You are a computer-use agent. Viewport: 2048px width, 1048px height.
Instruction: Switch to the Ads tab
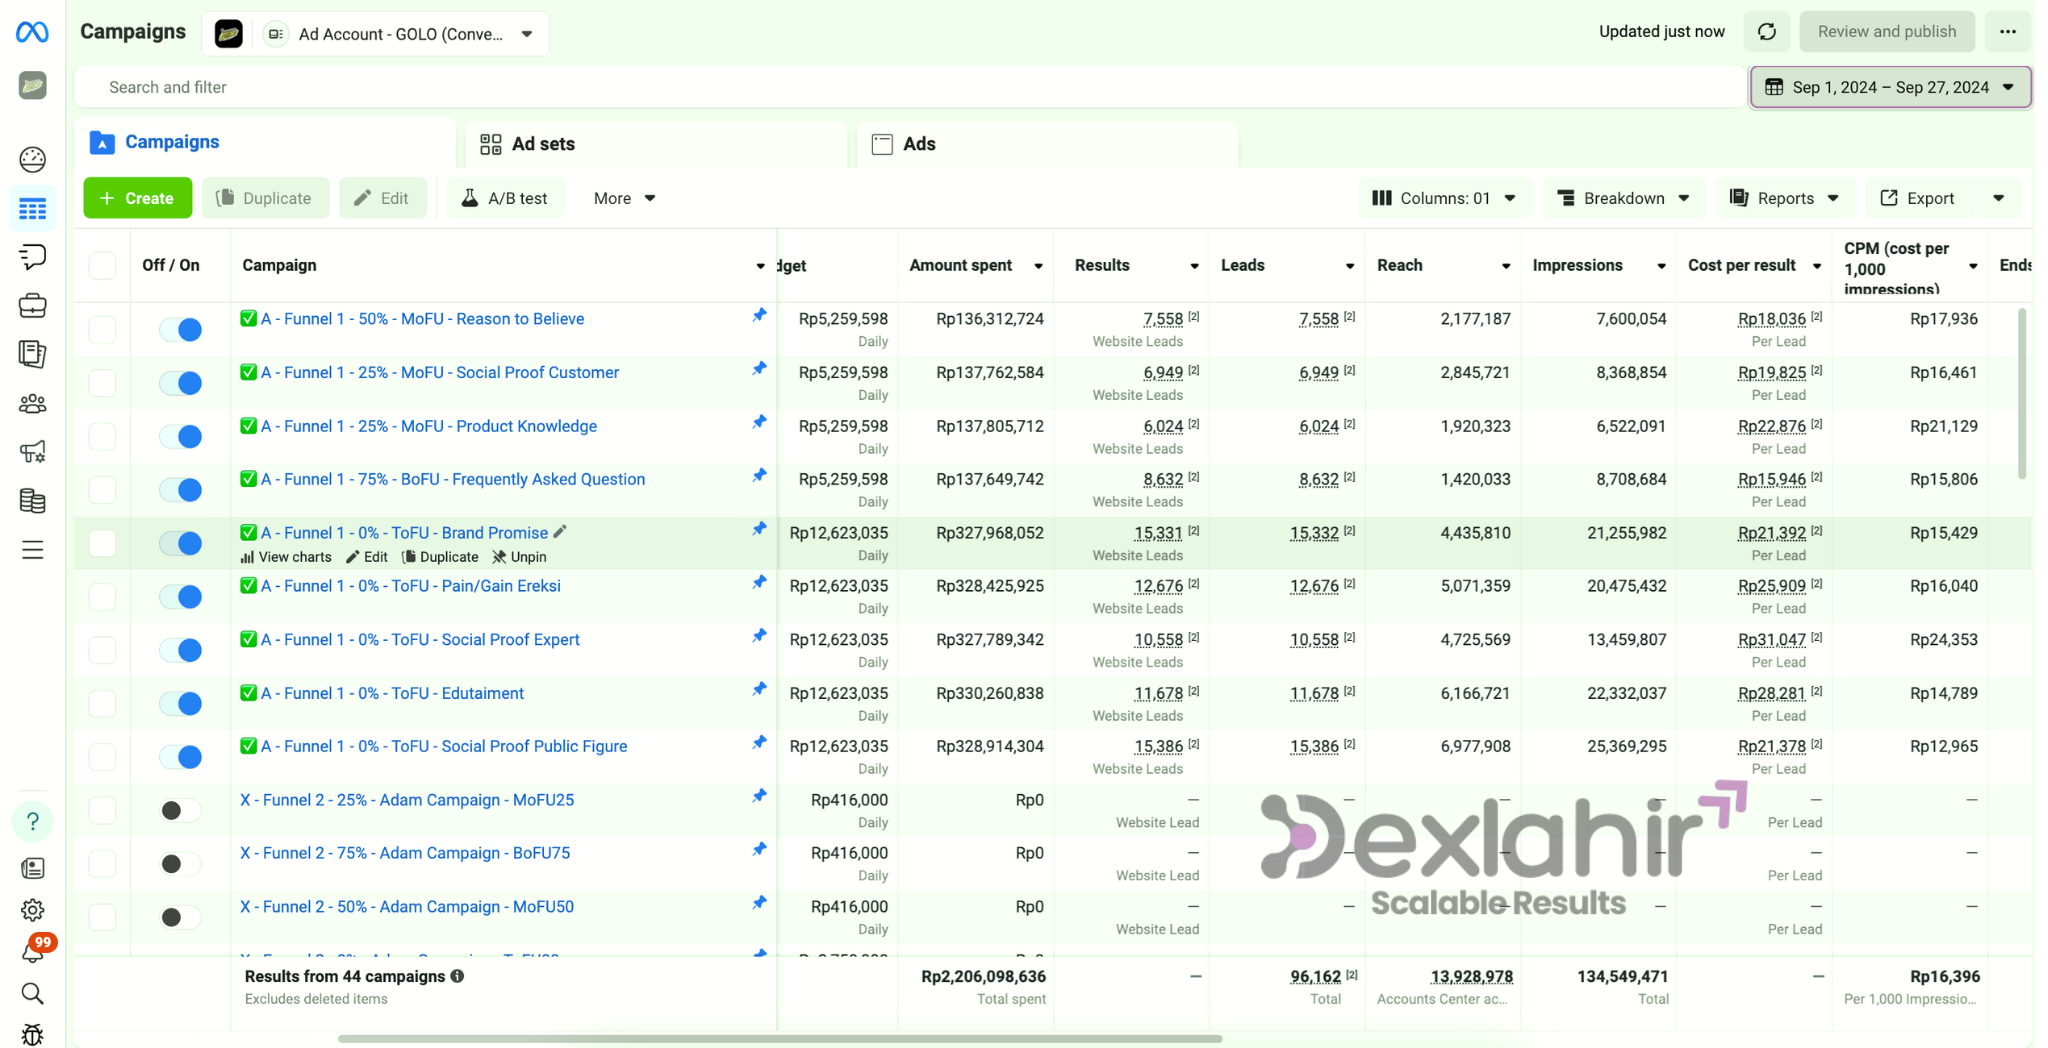click(918, 144)
